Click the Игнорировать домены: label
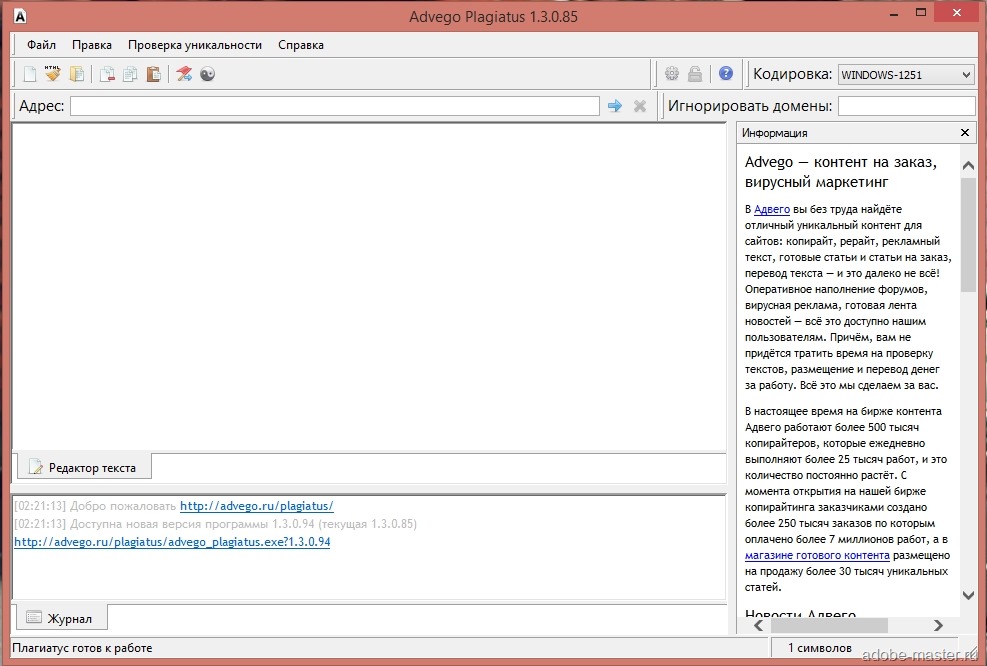Screen dimensions: 987x666 coord(750,106)
